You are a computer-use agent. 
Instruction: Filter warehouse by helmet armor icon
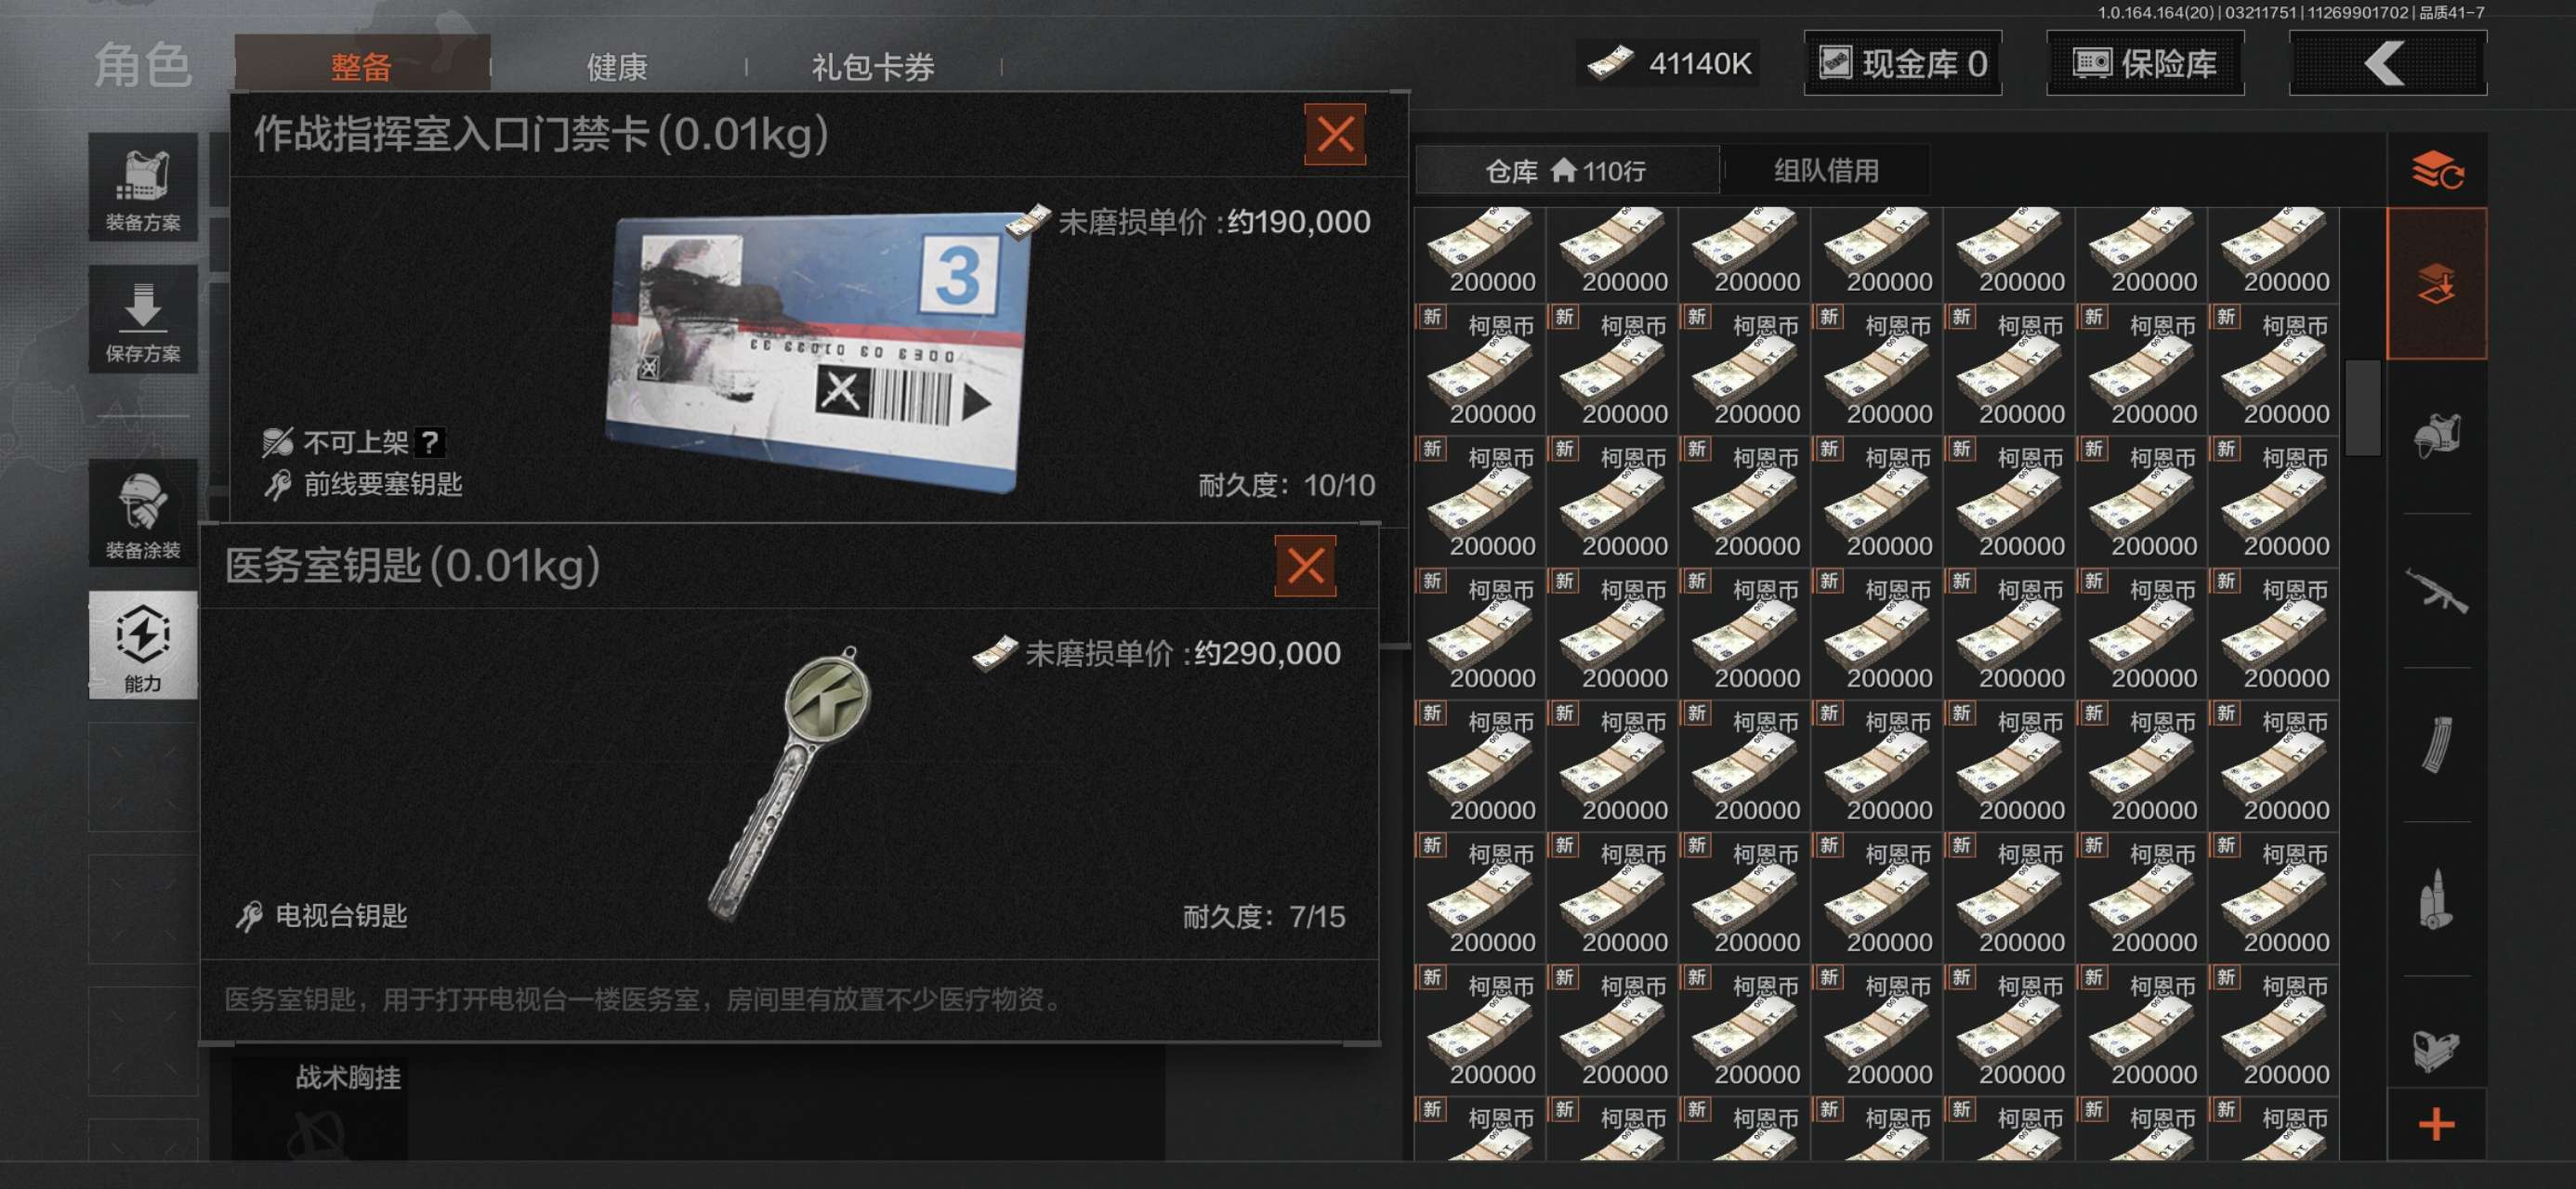click(x=2436, y=437)
